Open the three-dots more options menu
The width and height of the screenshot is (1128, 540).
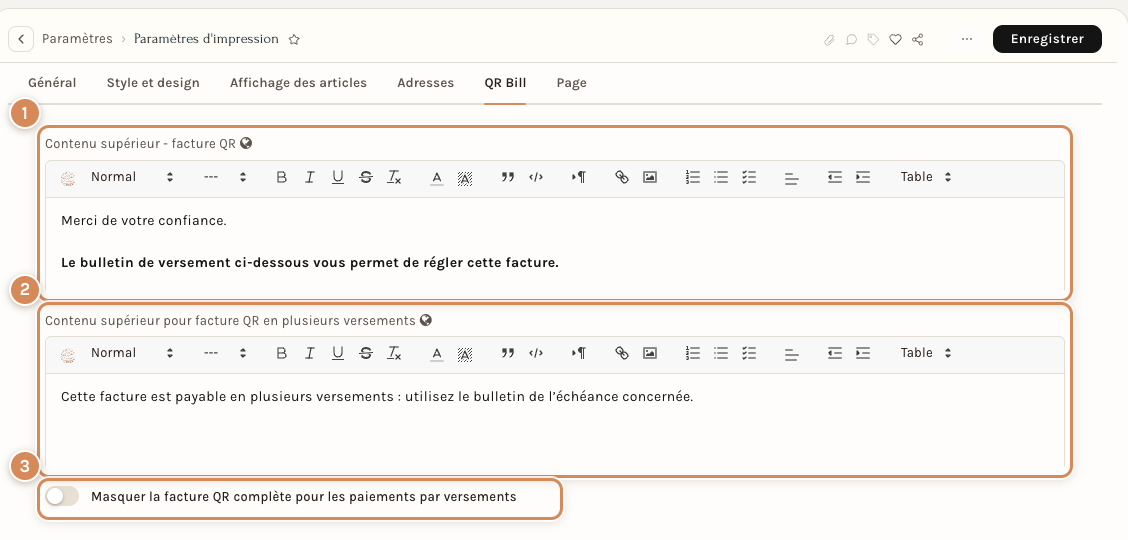click(x=967, y=39)
